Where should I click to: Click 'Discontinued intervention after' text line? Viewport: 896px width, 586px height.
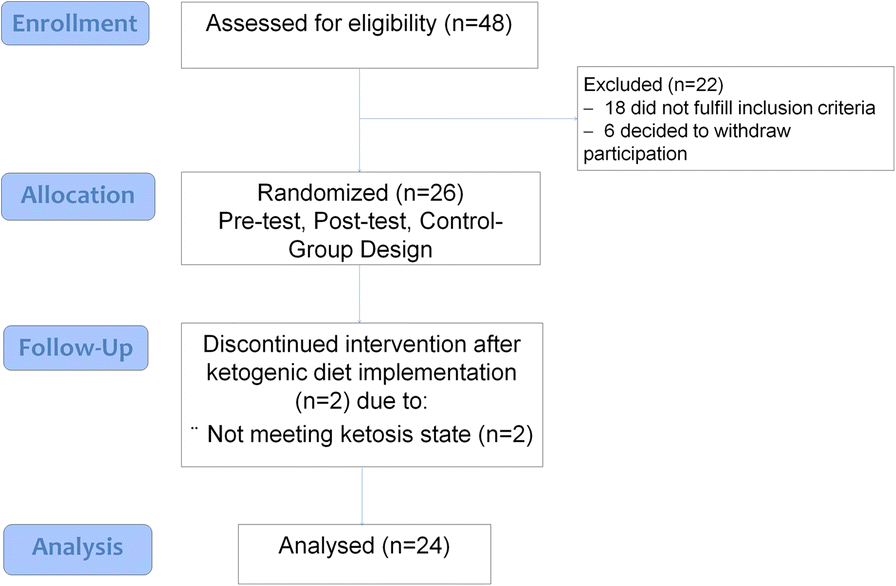(x=361, y=346)
